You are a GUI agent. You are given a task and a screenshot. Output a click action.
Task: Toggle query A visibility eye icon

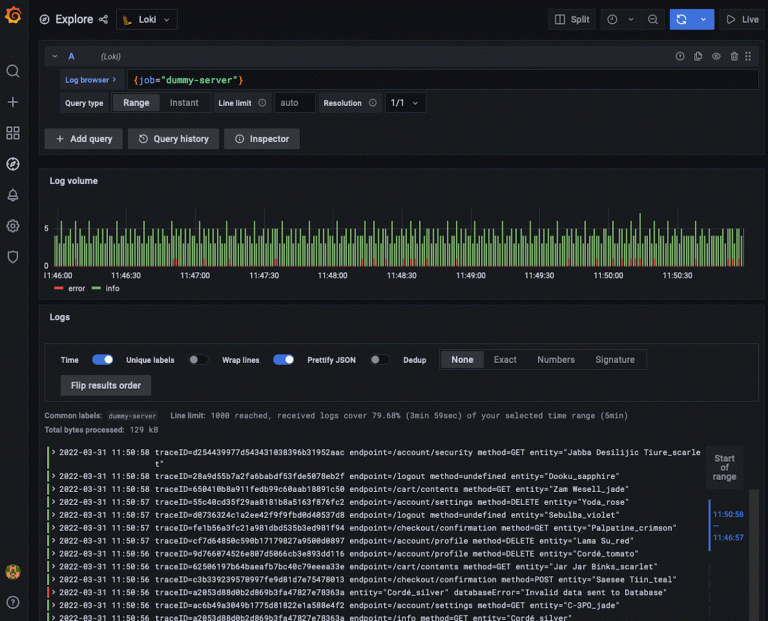716,57
